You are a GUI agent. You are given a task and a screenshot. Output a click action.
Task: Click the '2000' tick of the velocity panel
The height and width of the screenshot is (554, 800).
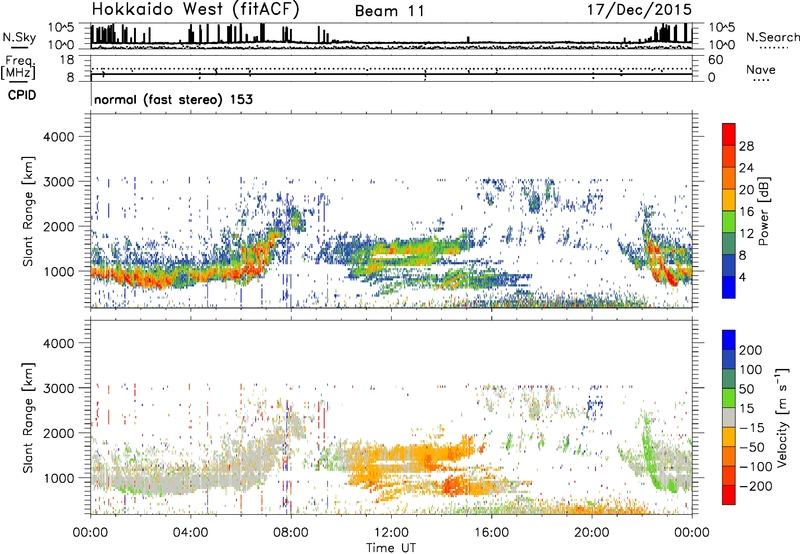[x=59, y=433]
